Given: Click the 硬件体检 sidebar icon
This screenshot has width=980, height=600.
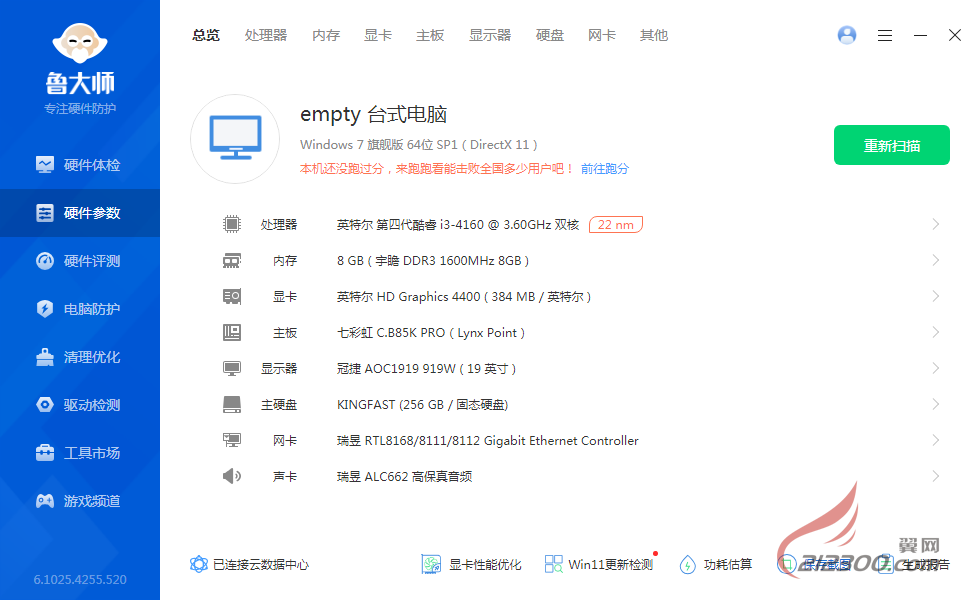Looking at the screenshot, I should point(45,165).
